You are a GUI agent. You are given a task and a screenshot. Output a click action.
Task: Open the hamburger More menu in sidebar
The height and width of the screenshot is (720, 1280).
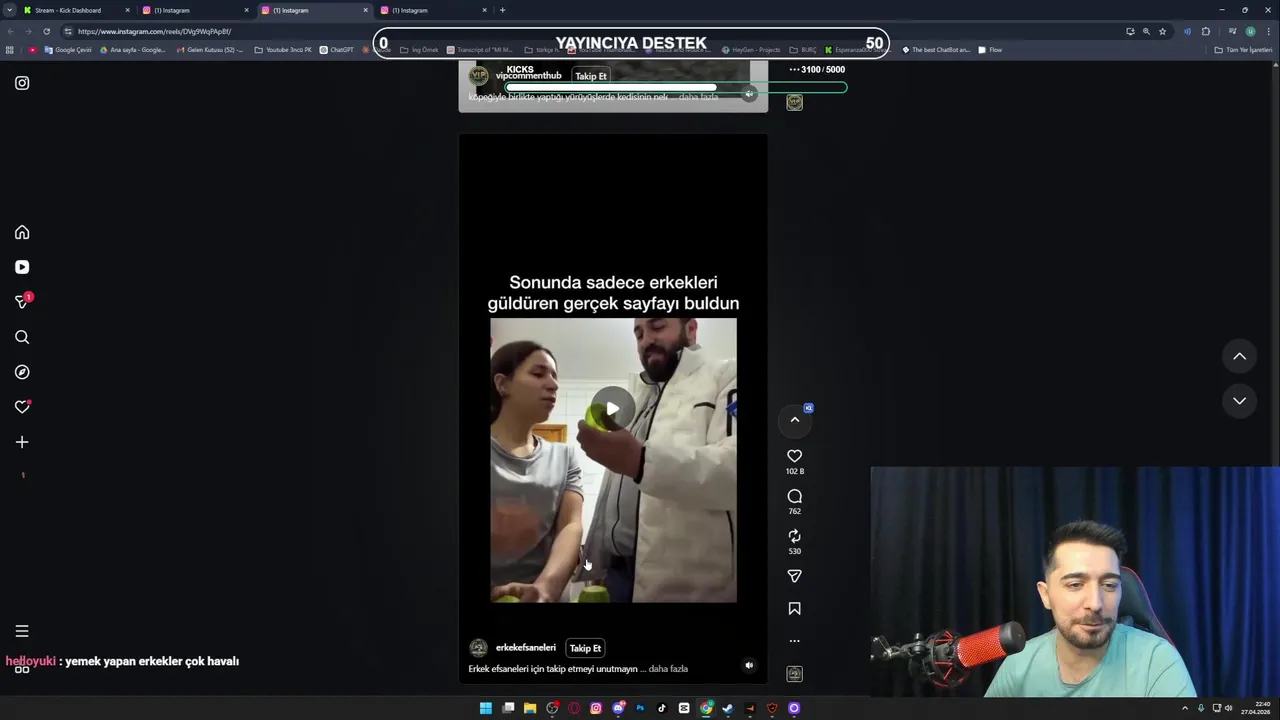tap(22, 631)
